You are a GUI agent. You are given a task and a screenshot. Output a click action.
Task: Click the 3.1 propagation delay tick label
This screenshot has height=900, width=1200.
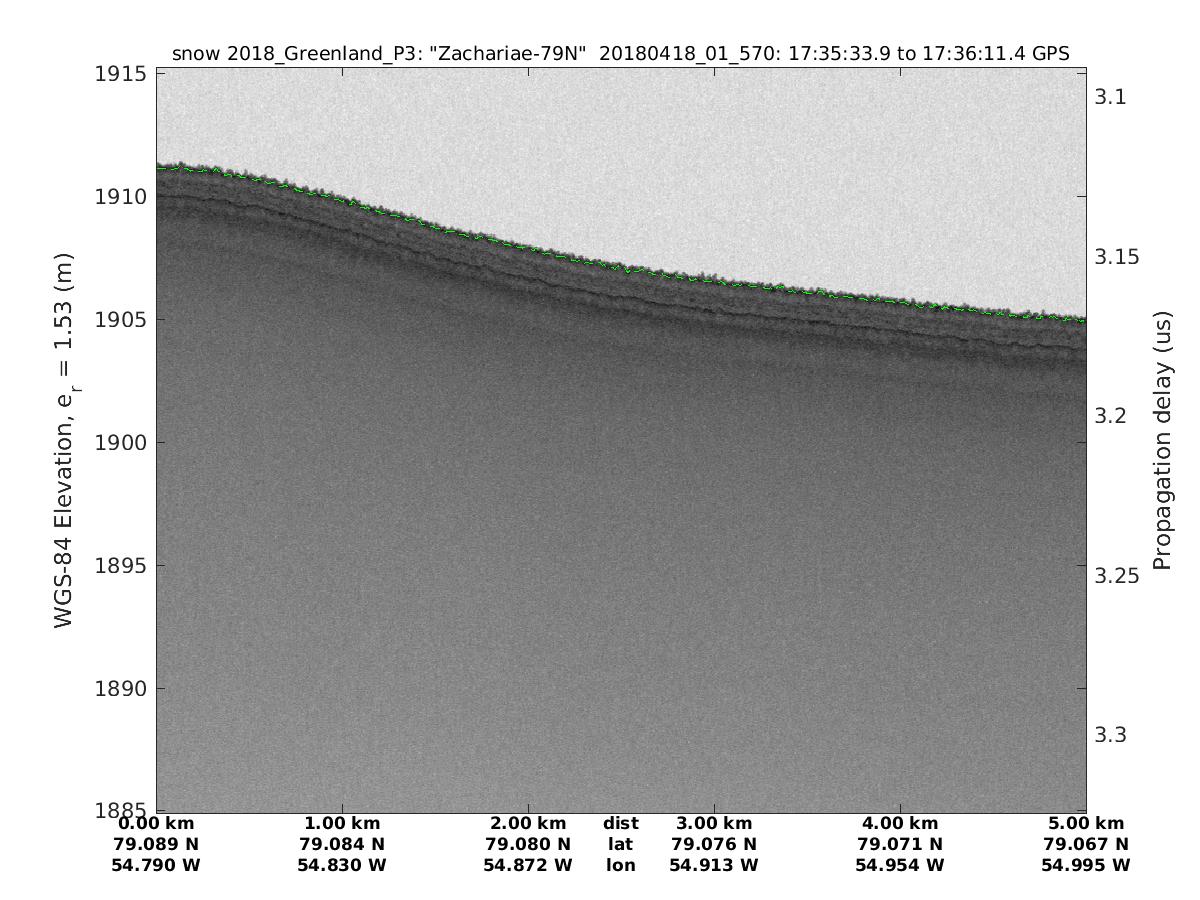(1110, 97)
